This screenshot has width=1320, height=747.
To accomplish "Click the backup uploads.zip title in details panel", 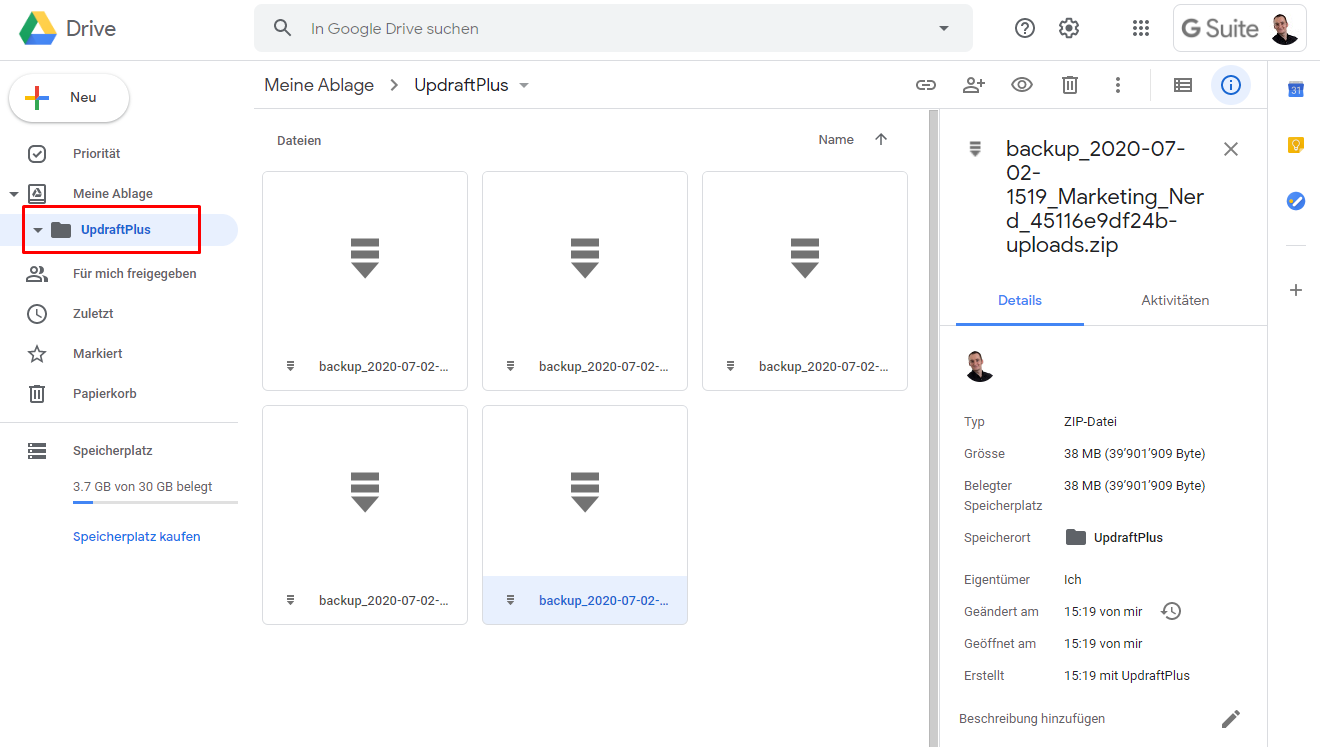I will [x=1105, y=197].
